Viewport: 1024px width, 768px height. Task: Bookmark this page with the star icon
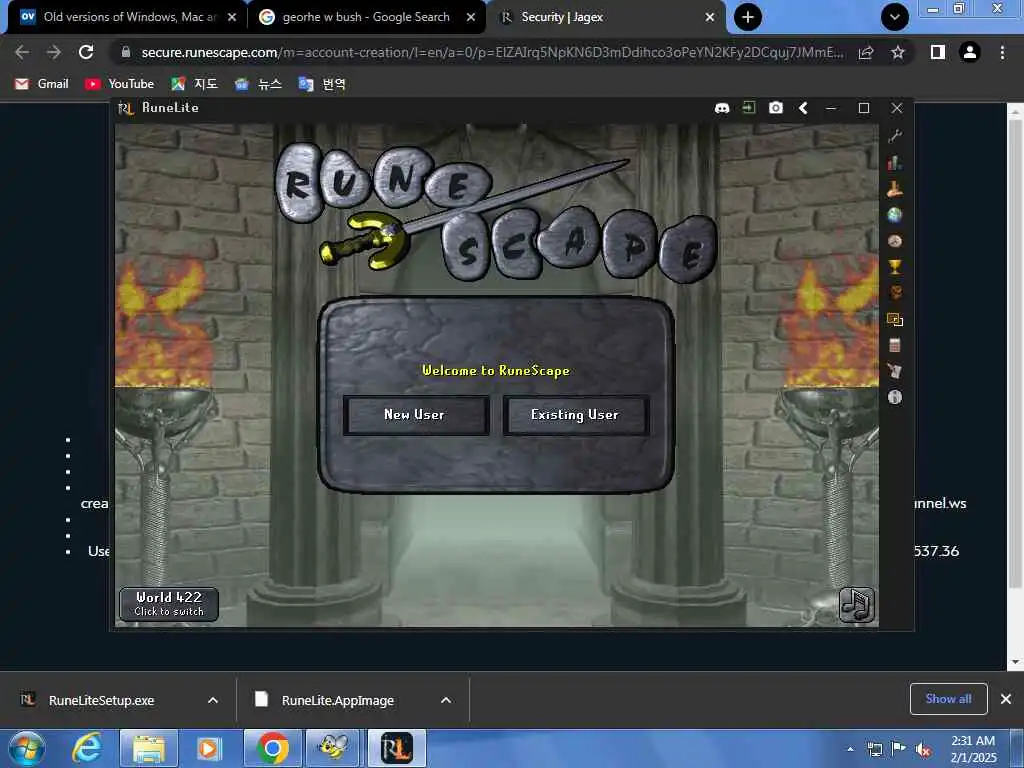[x=898, y=52]
